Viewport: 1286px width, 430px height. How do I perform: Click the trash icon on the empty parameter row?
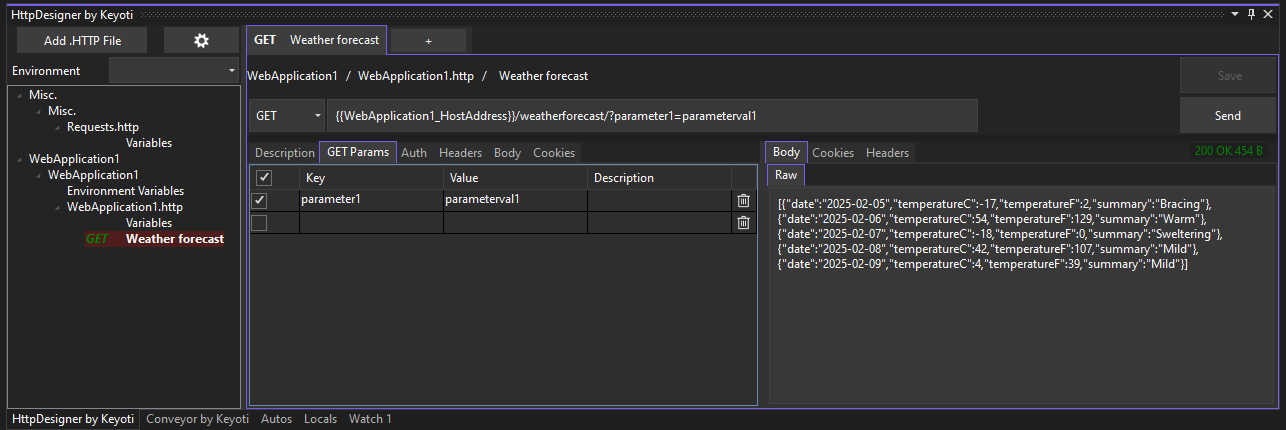tap(743, 222)
